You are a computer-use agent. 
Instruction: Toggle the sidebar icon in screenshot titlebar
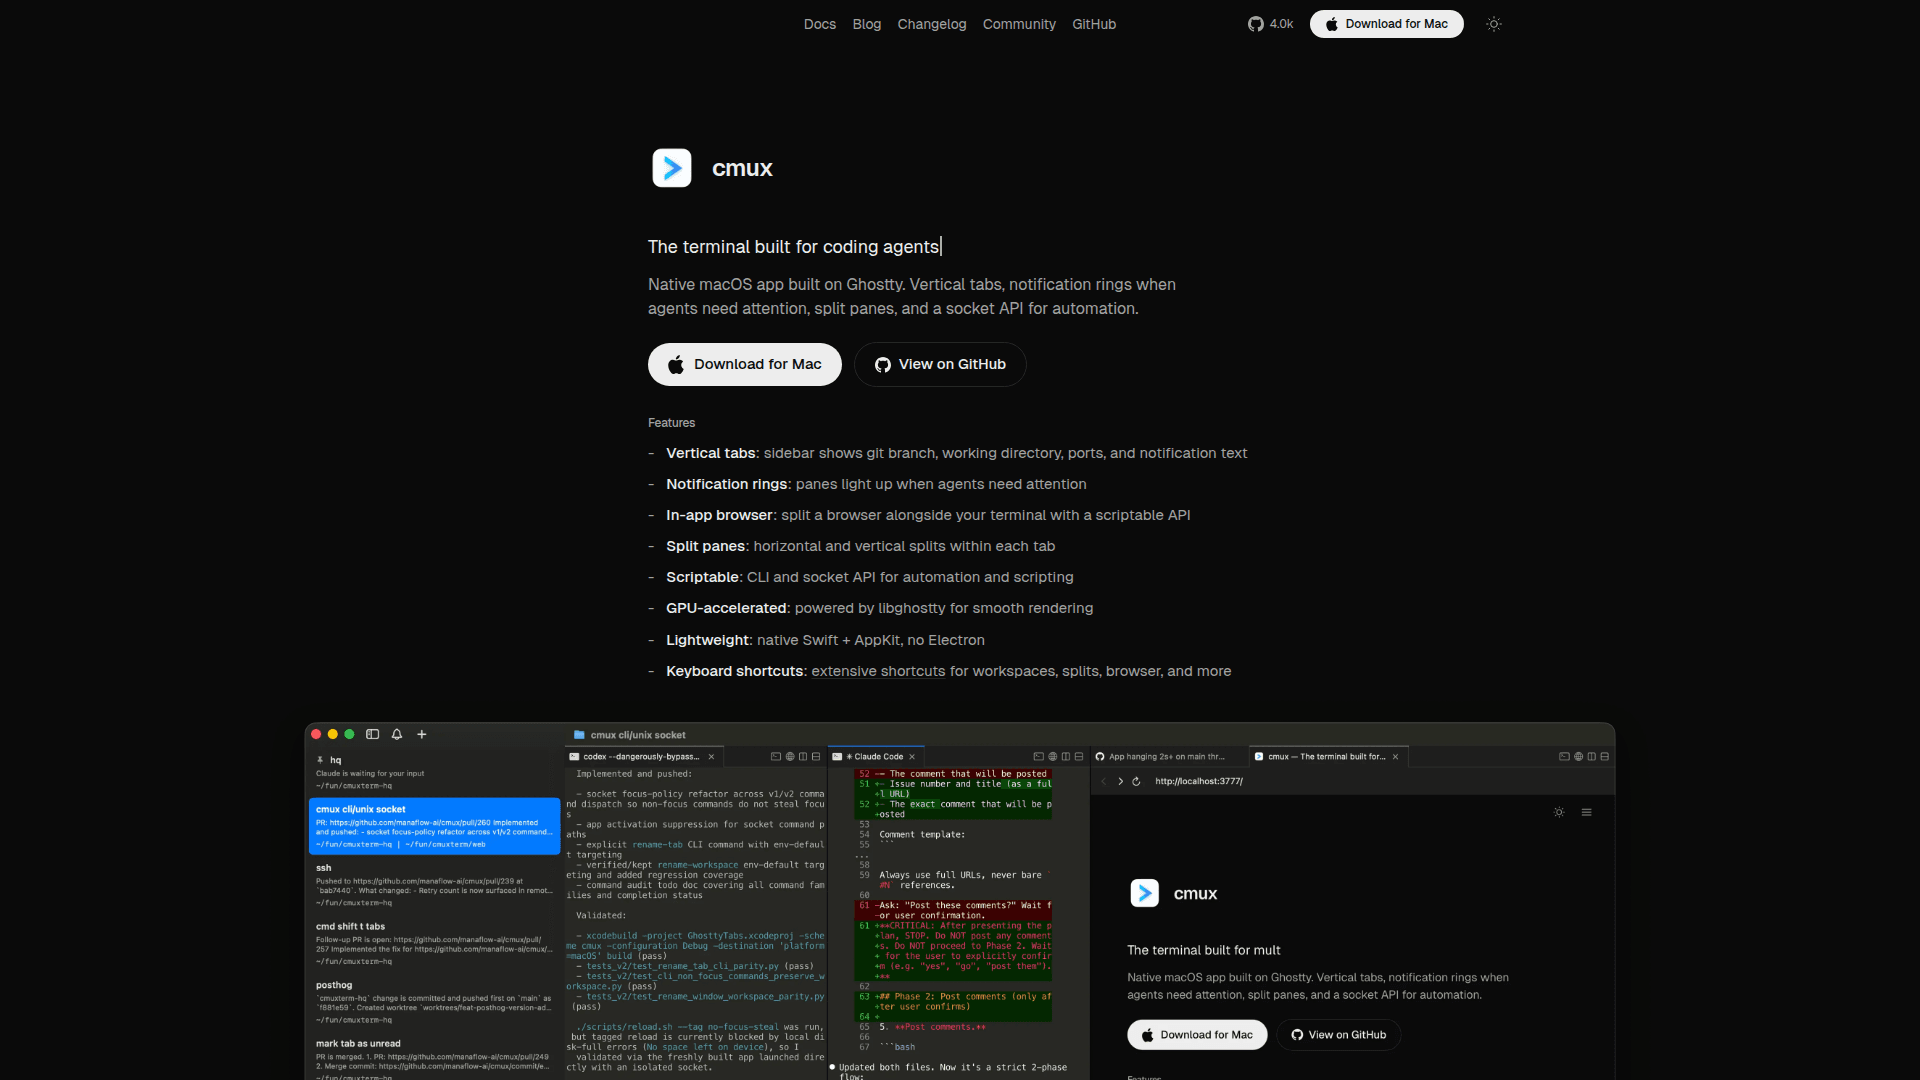[x=373, y=734]
